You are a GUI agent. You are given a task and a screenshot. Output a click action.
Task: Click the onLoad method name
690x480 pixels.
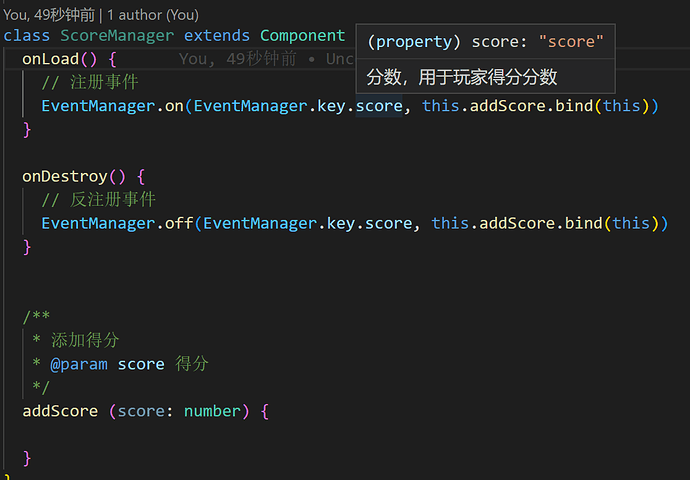(x=50, y=59)
